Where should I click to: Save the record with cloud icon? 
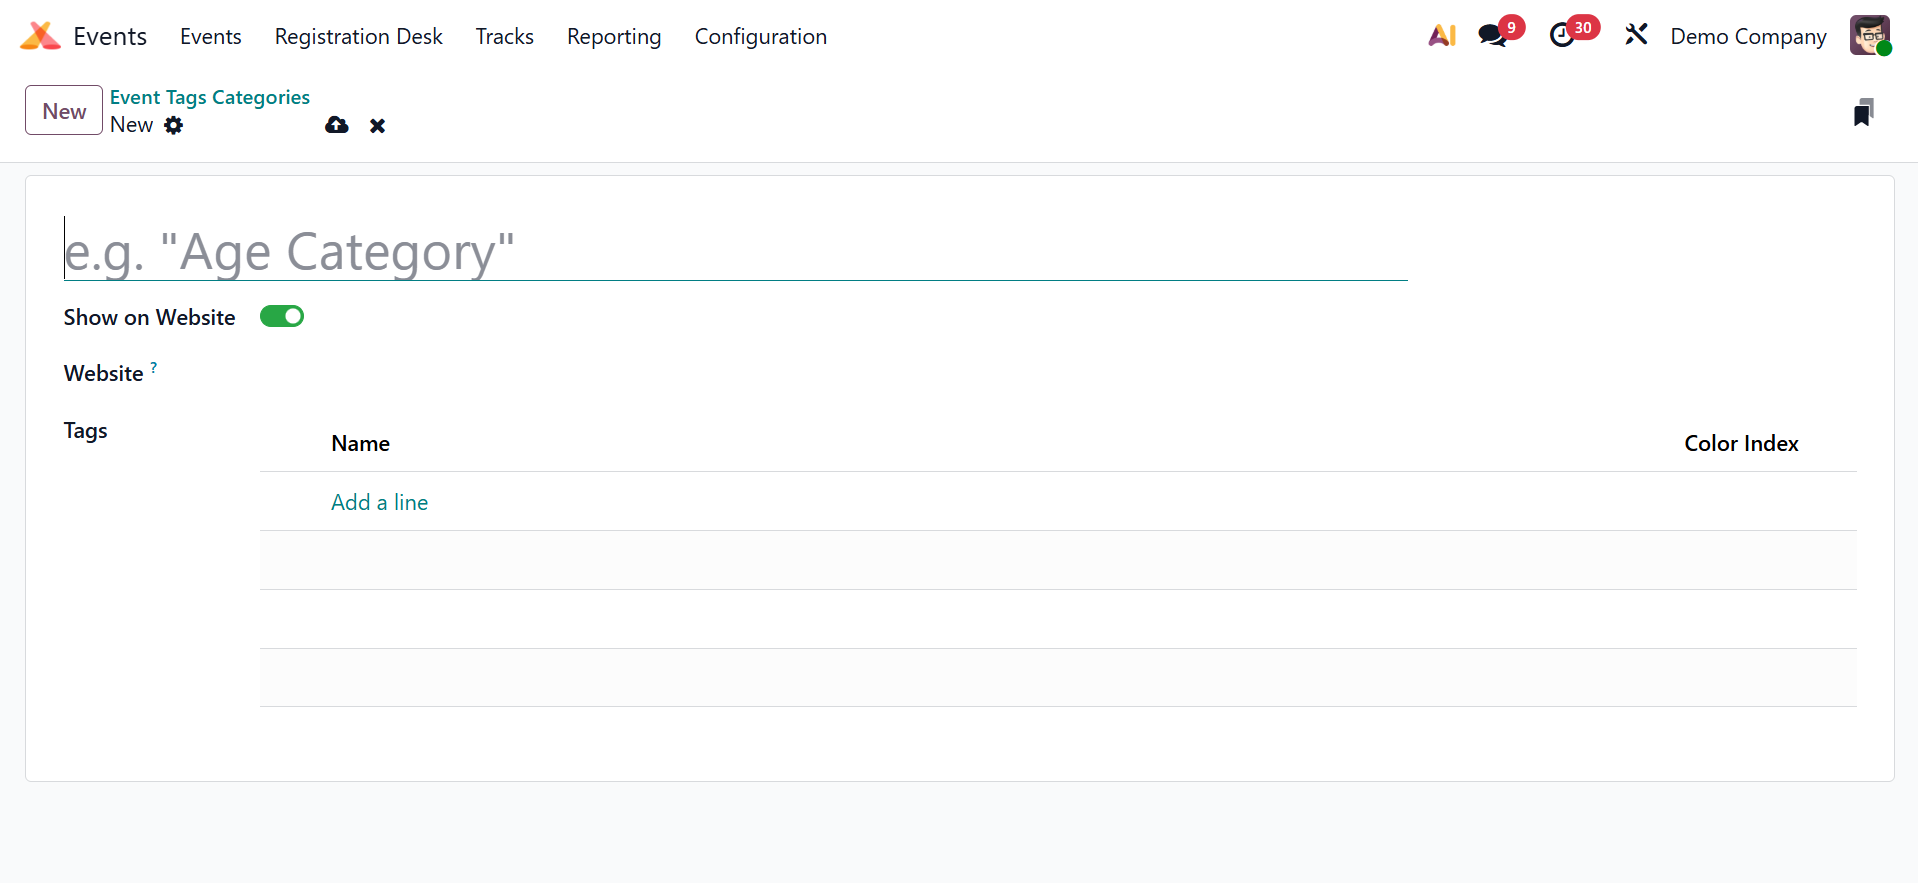337,125
